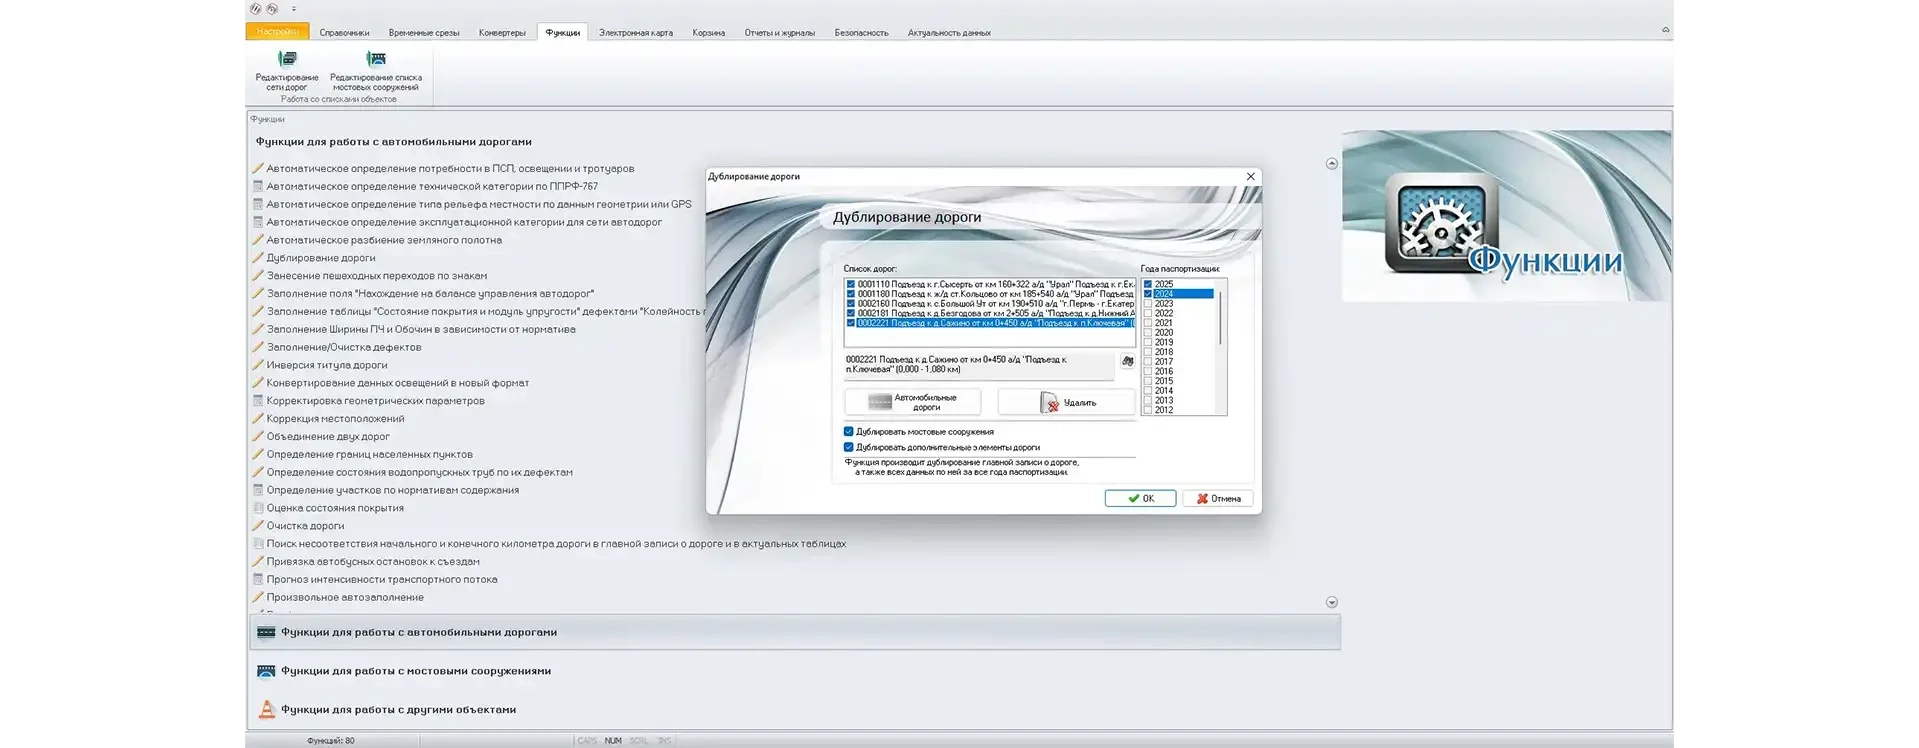
Task: Click the binoculars search icon in dialog
Action: pyautogui.click(x=1127, y=362)
